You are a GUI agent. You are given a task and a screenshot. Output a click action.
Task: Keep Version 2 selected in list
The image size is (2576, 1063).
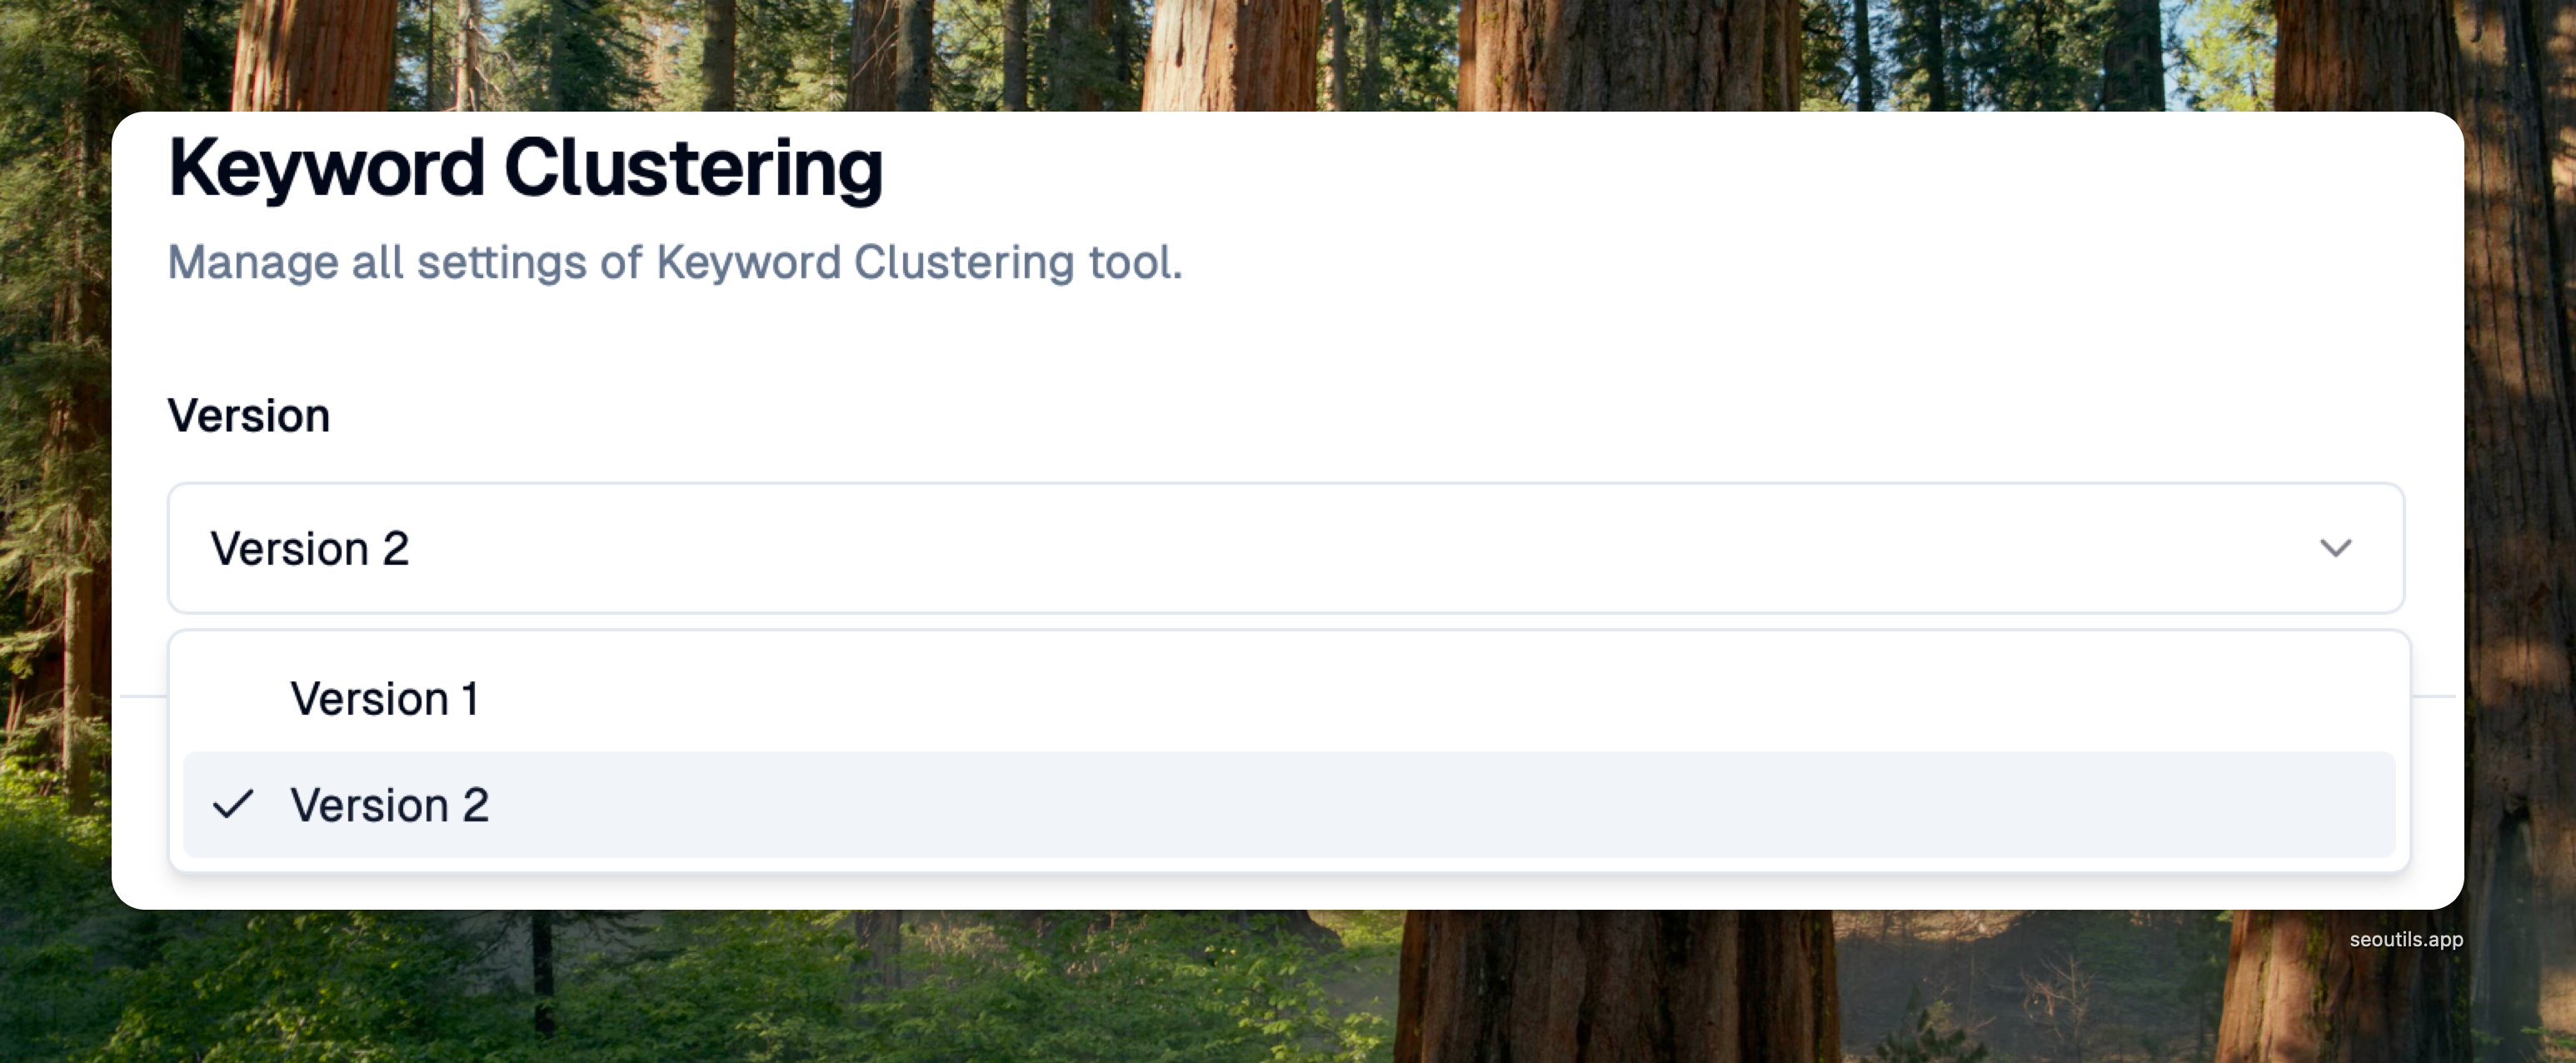coord(389,805)
